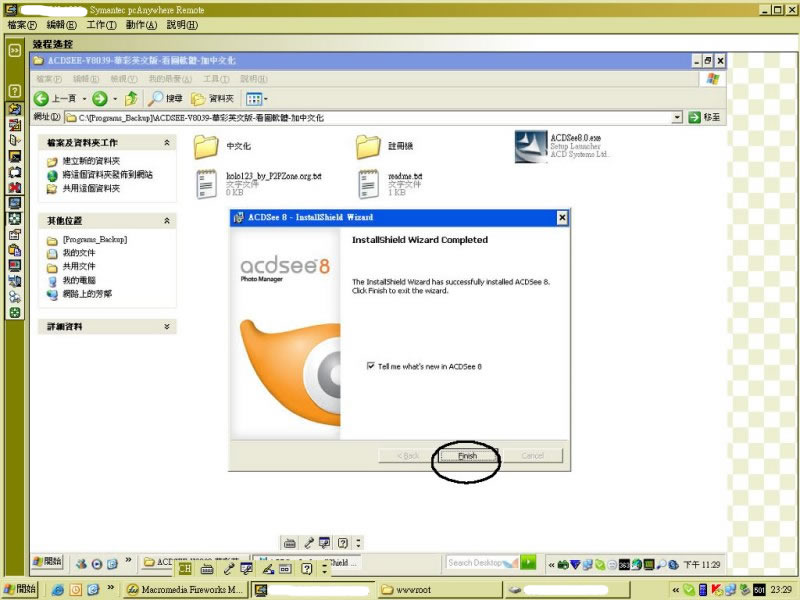The width and height of the screenshot is (800, 600).
Task: Close the ACDSee 8 InstallShield Wizard dialog
Action: 562,218
